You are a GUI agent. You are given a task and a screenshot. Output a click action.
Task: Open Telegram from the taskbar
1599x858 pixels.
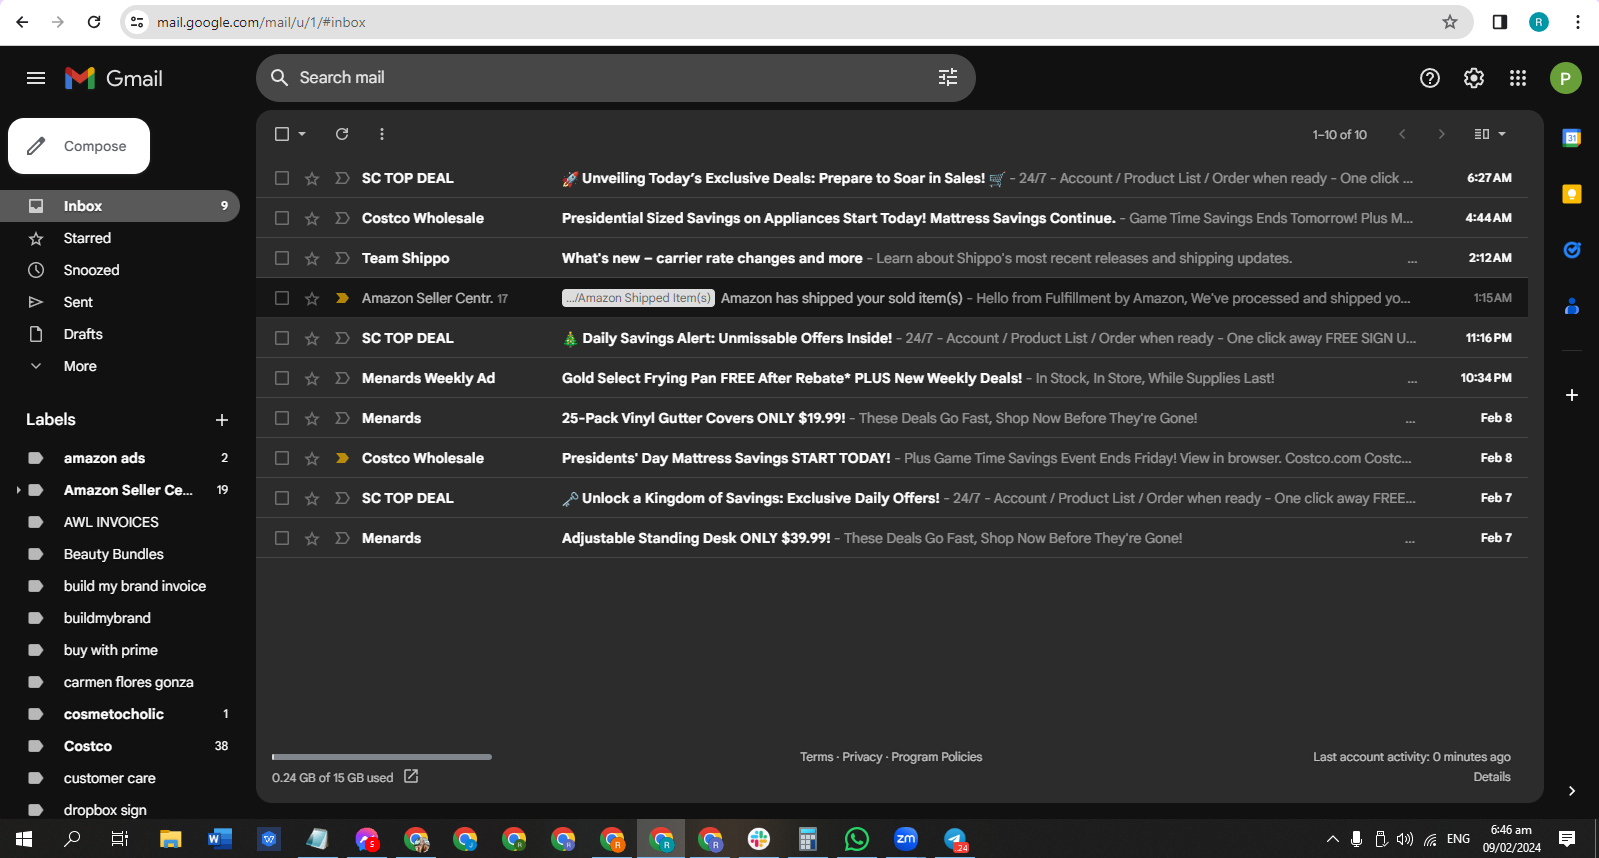955,839
